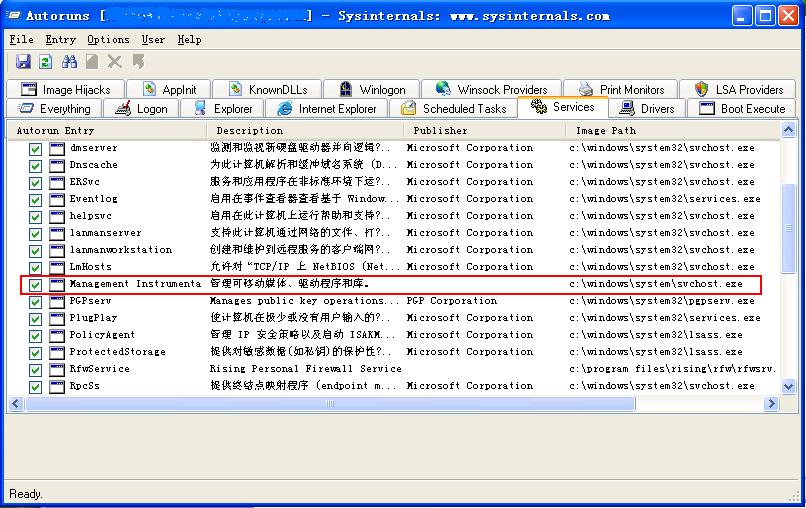Viewport: 806px width, 508px height.
Task: Click the Delete X toolbar icon
Action: tap(115, 62)
